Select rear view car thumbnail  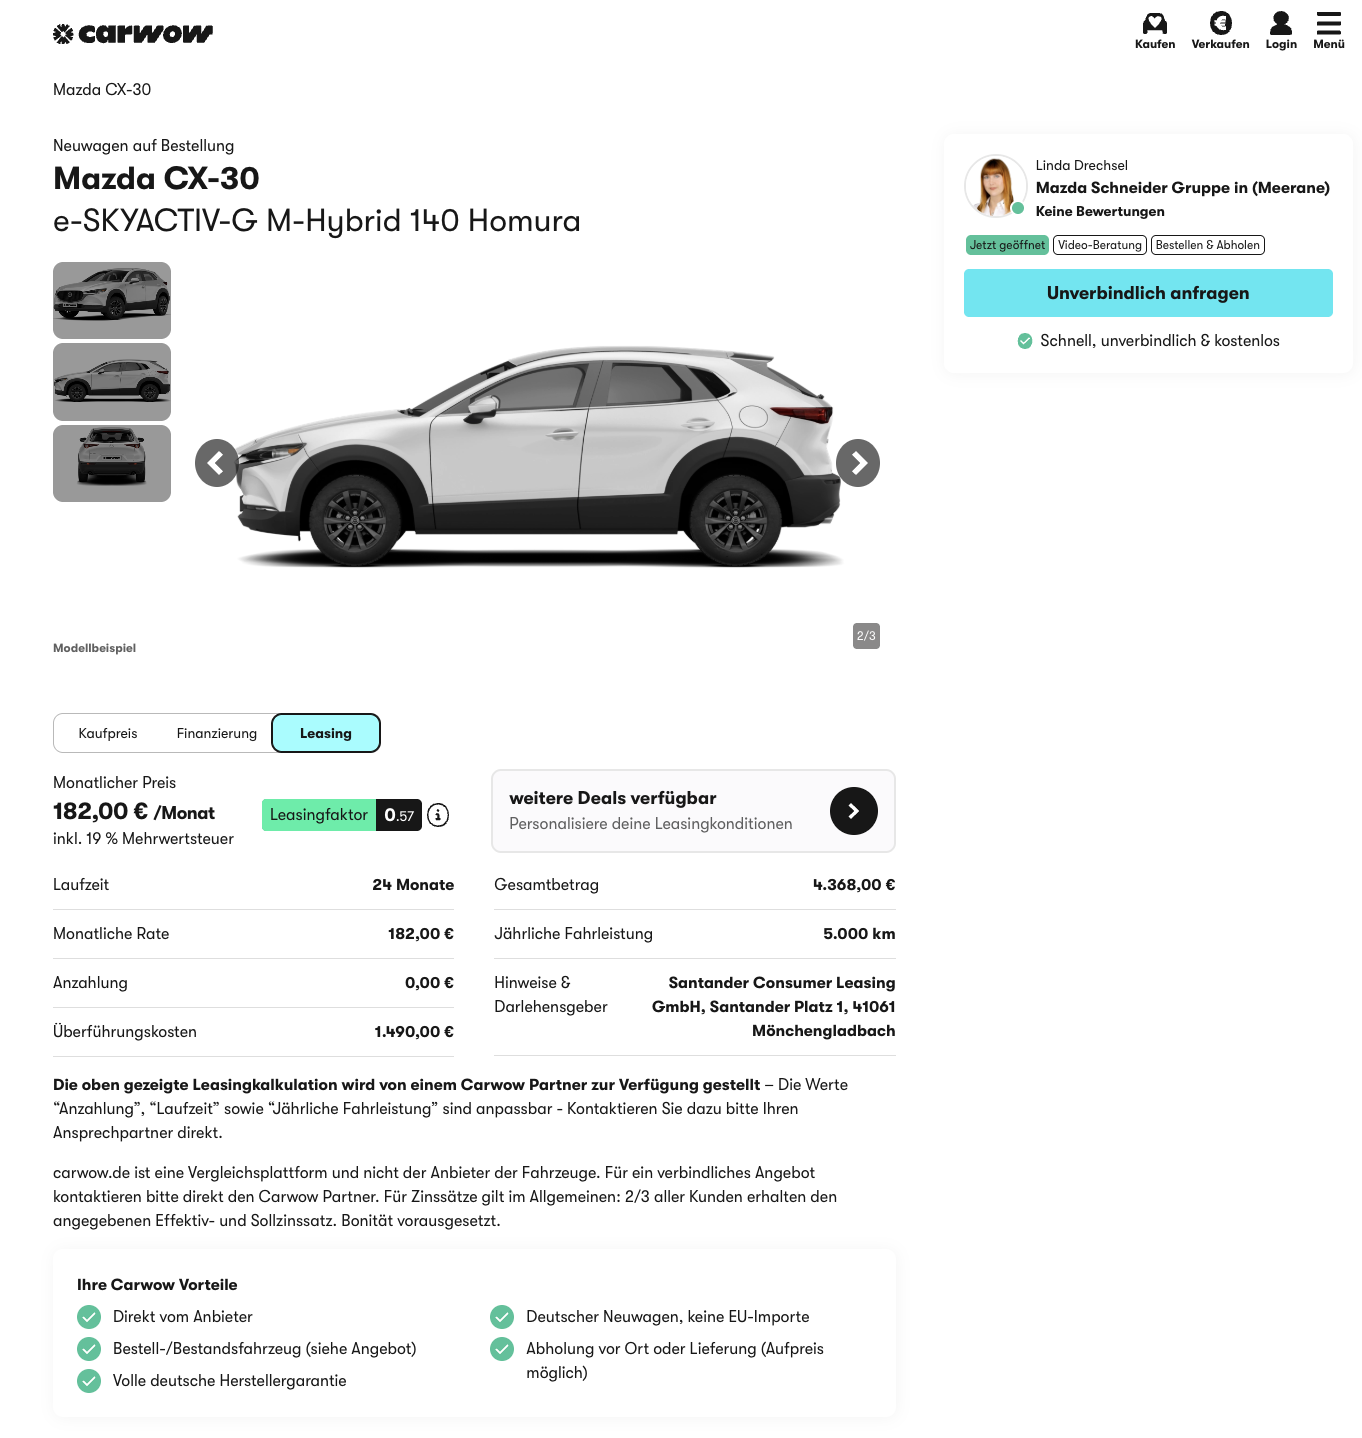coord(112,463)
